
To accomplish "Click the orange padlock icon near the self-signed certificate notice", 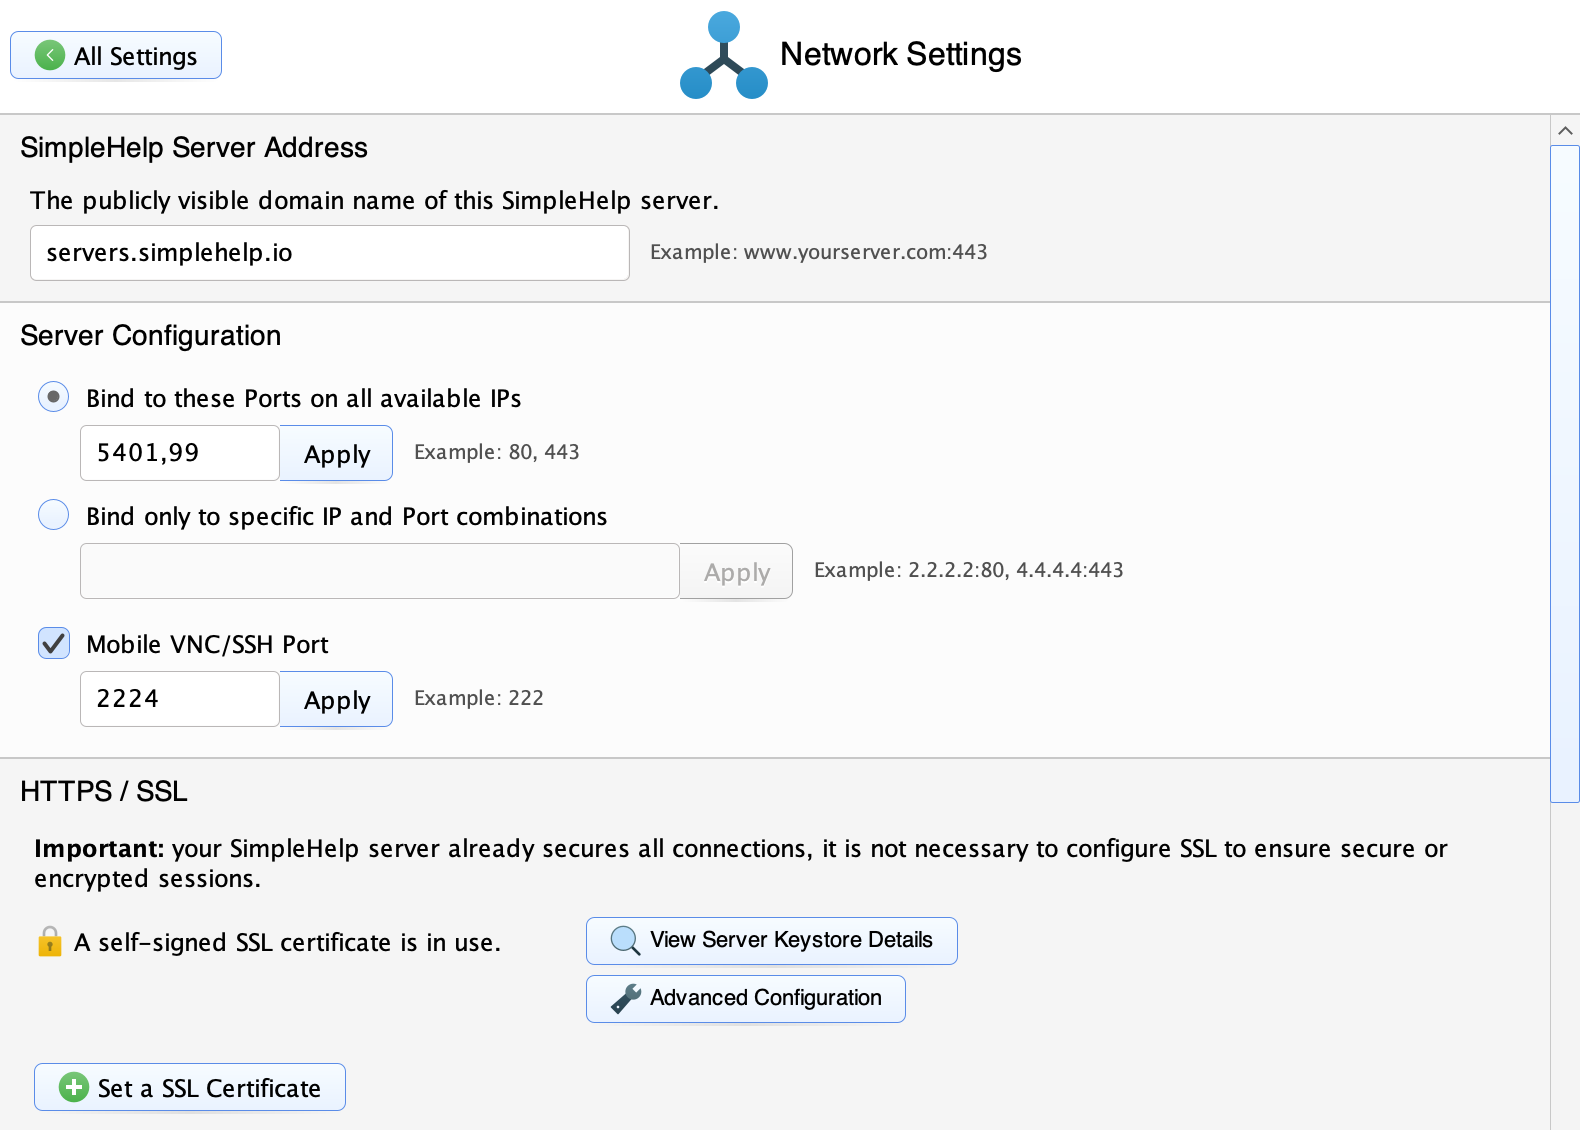I will (x=49, y=941).
